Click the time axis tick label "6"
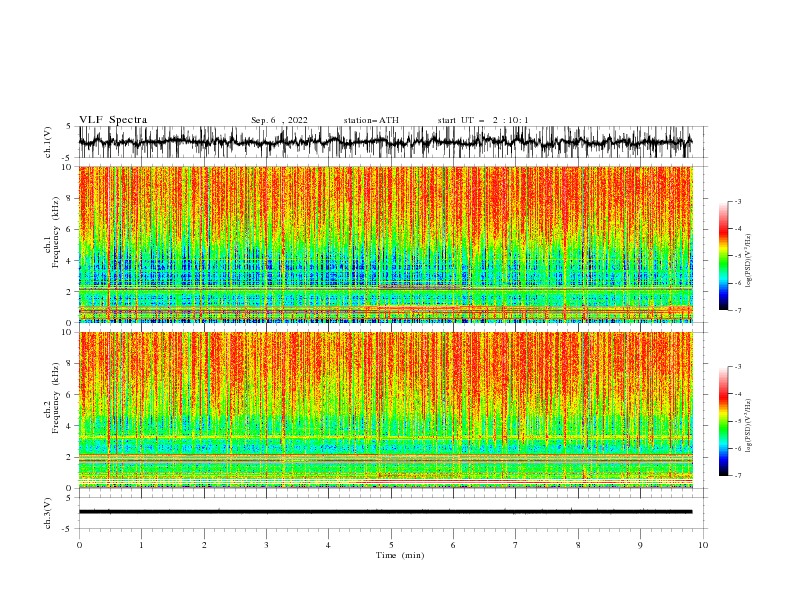Viewport: 792px width, 612px height. click(x=453, y=545)
